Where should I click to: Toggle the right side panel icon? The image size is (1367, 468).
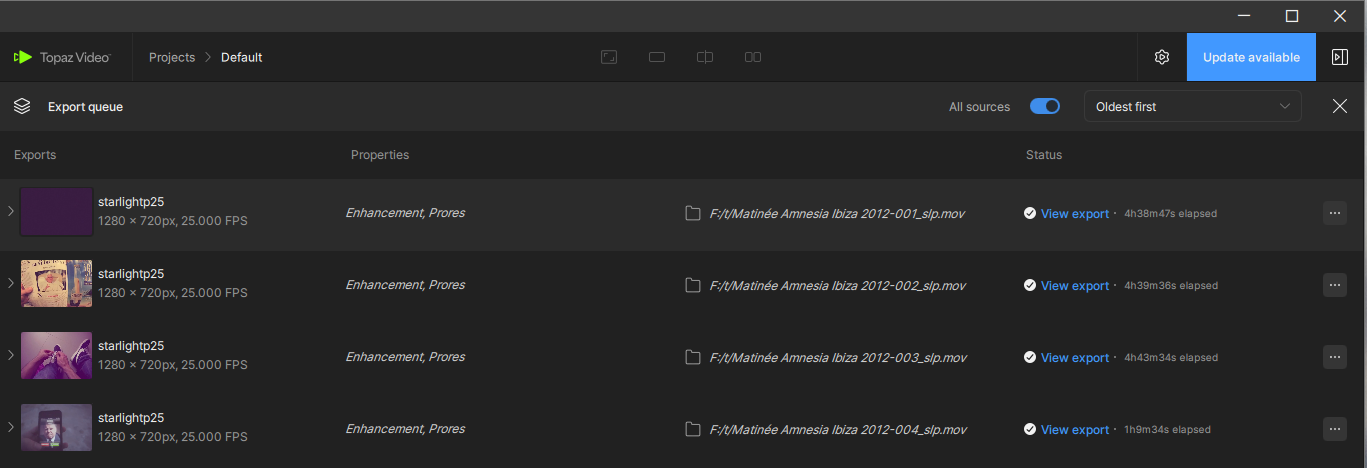pyautogui.click(x=1340, y=57)
